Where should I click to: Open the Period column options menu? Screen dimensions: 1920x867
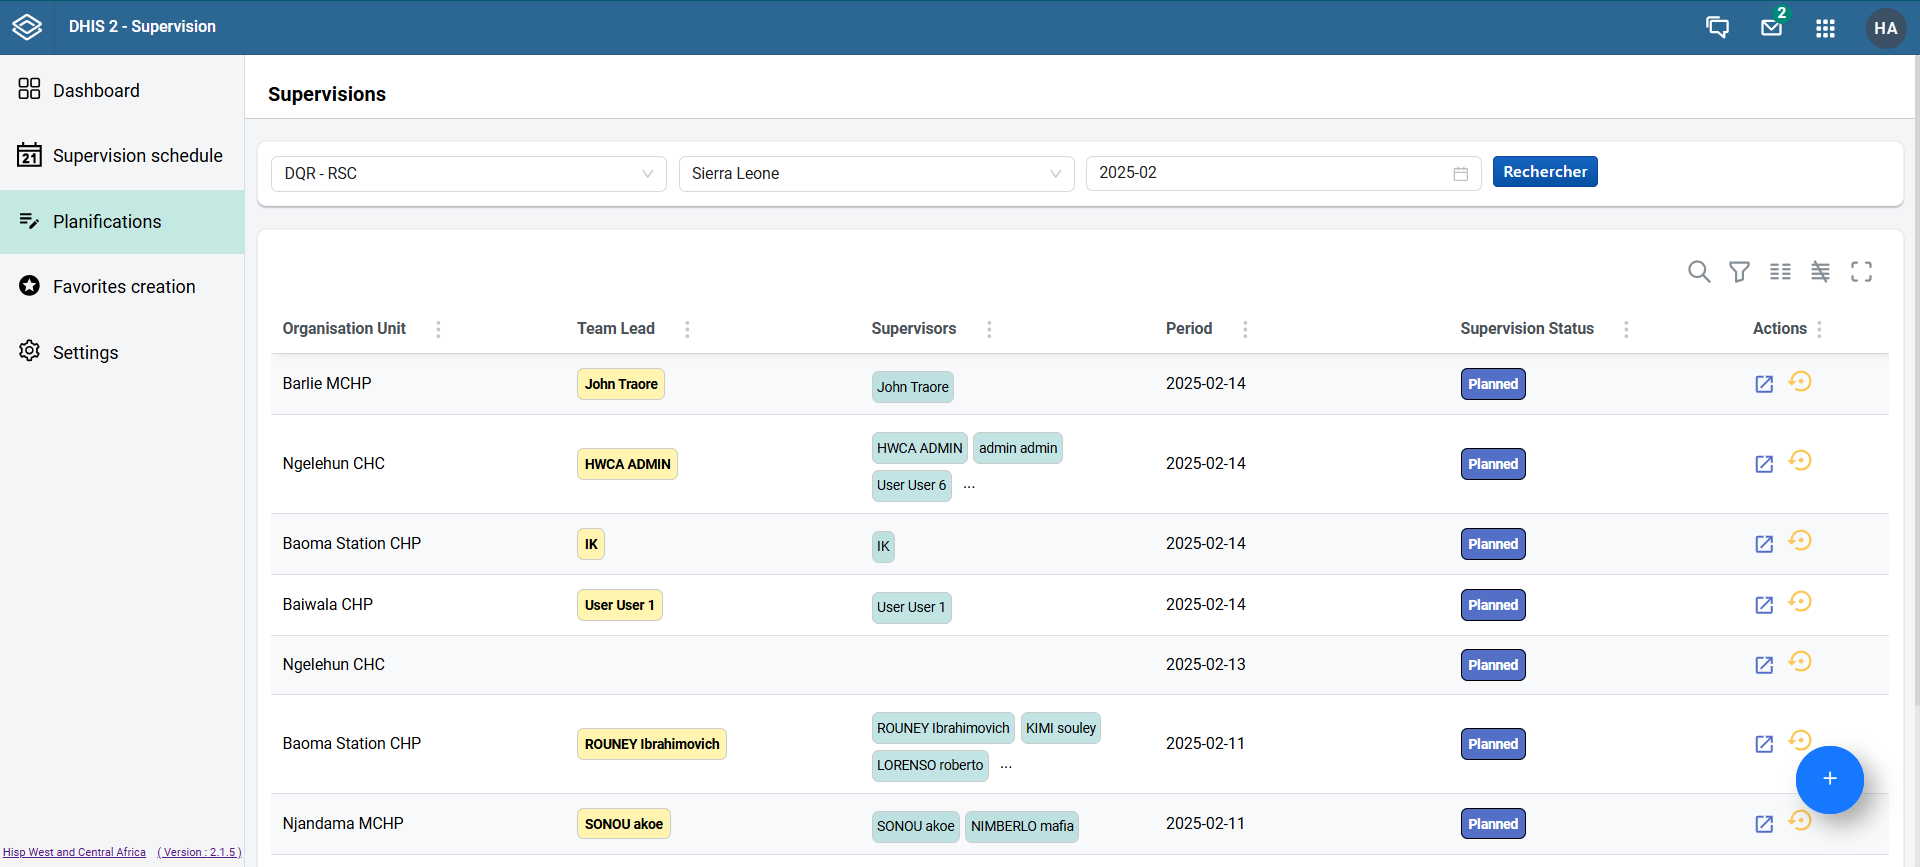pos(1245,329)
